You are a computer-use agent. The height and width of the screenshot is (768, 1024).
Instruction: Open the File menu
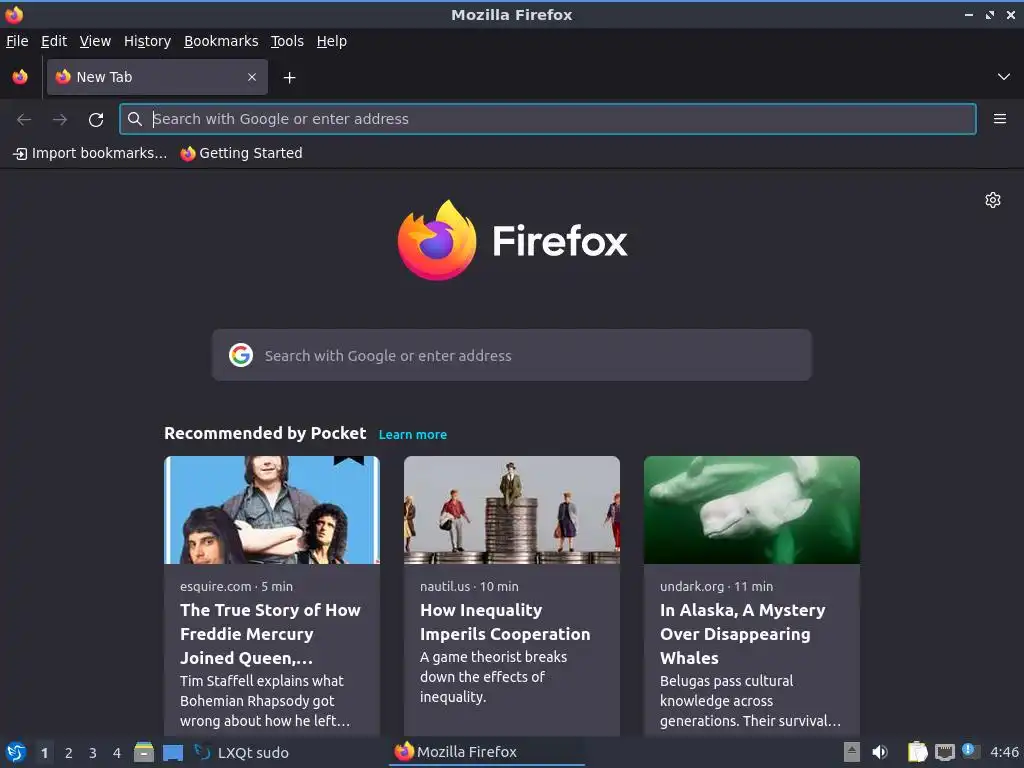pos(17,41)
